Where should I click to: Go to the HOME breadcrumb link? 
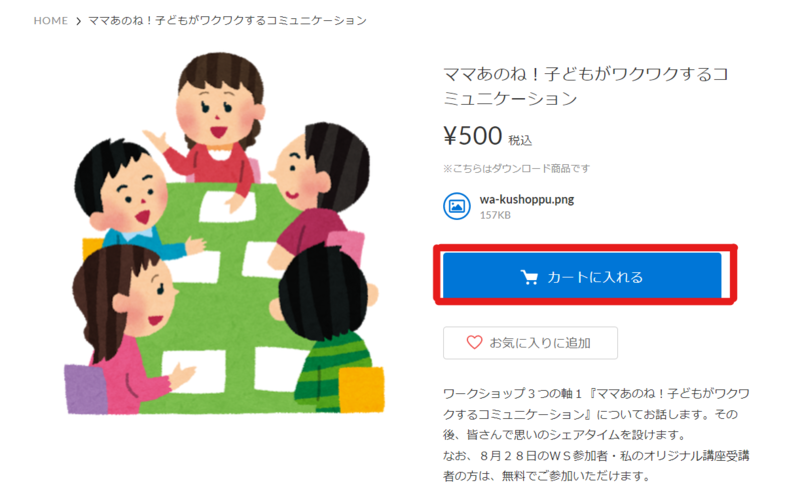[x=51, y=20]
